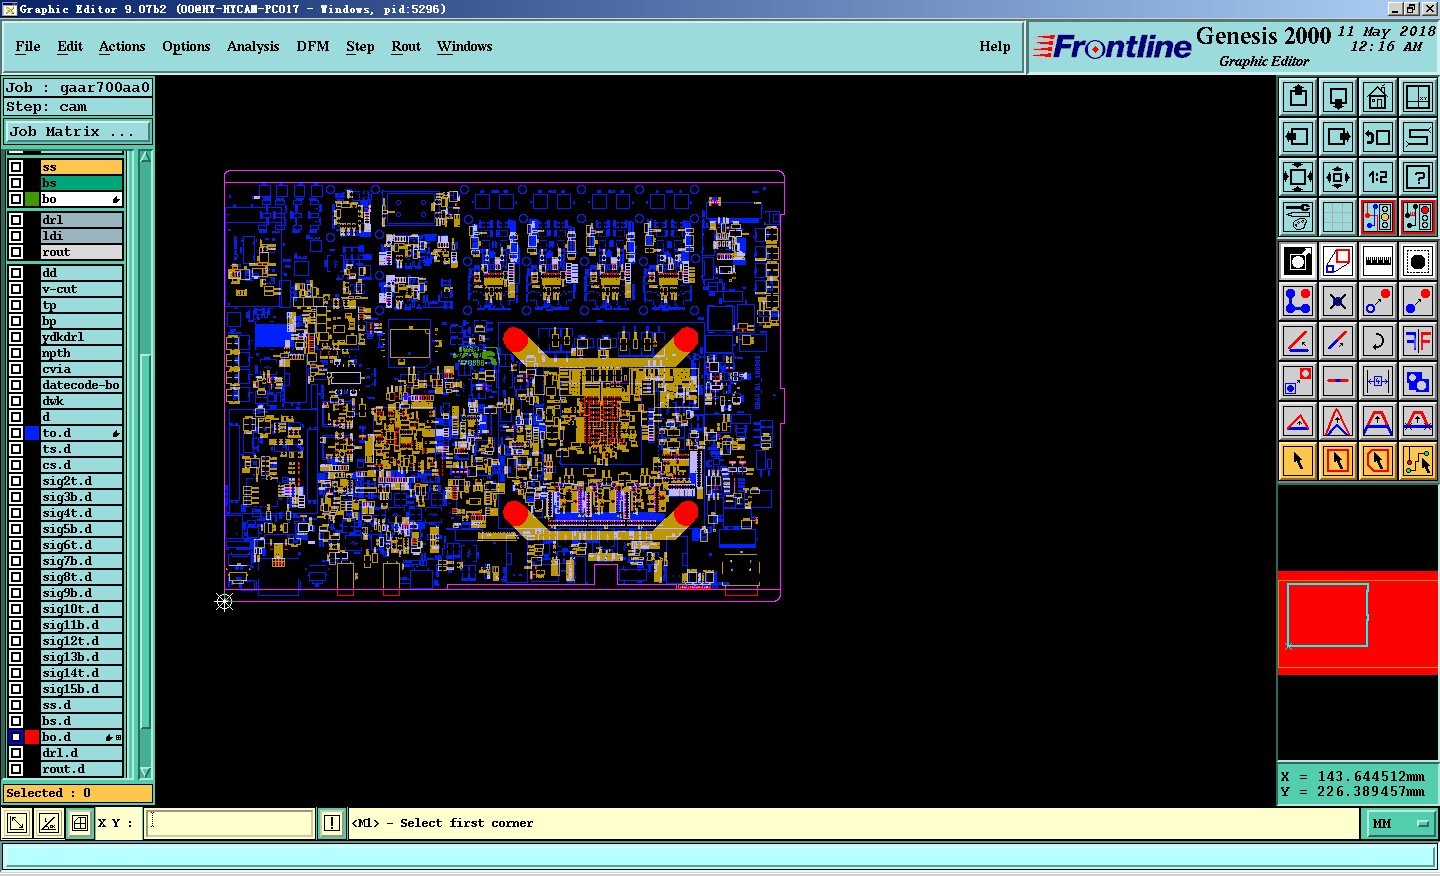
Task: Click the pan right view icon
Action: tap(1338, 137)
